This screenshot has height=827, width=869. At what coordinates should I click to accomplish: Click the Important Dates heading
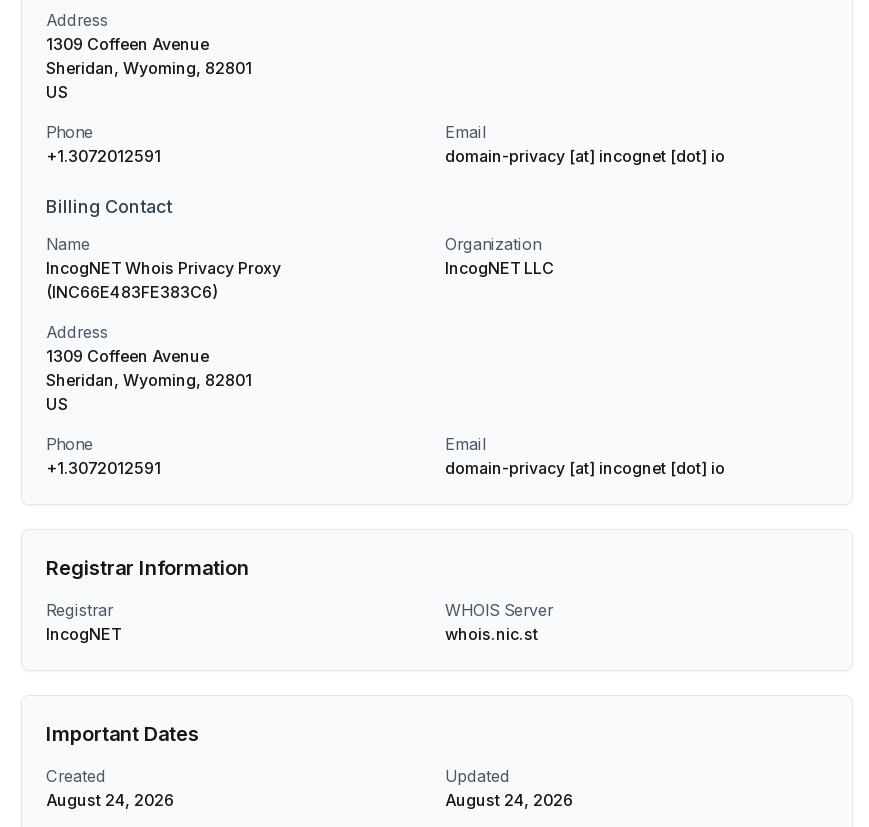(x=122, y=734)
